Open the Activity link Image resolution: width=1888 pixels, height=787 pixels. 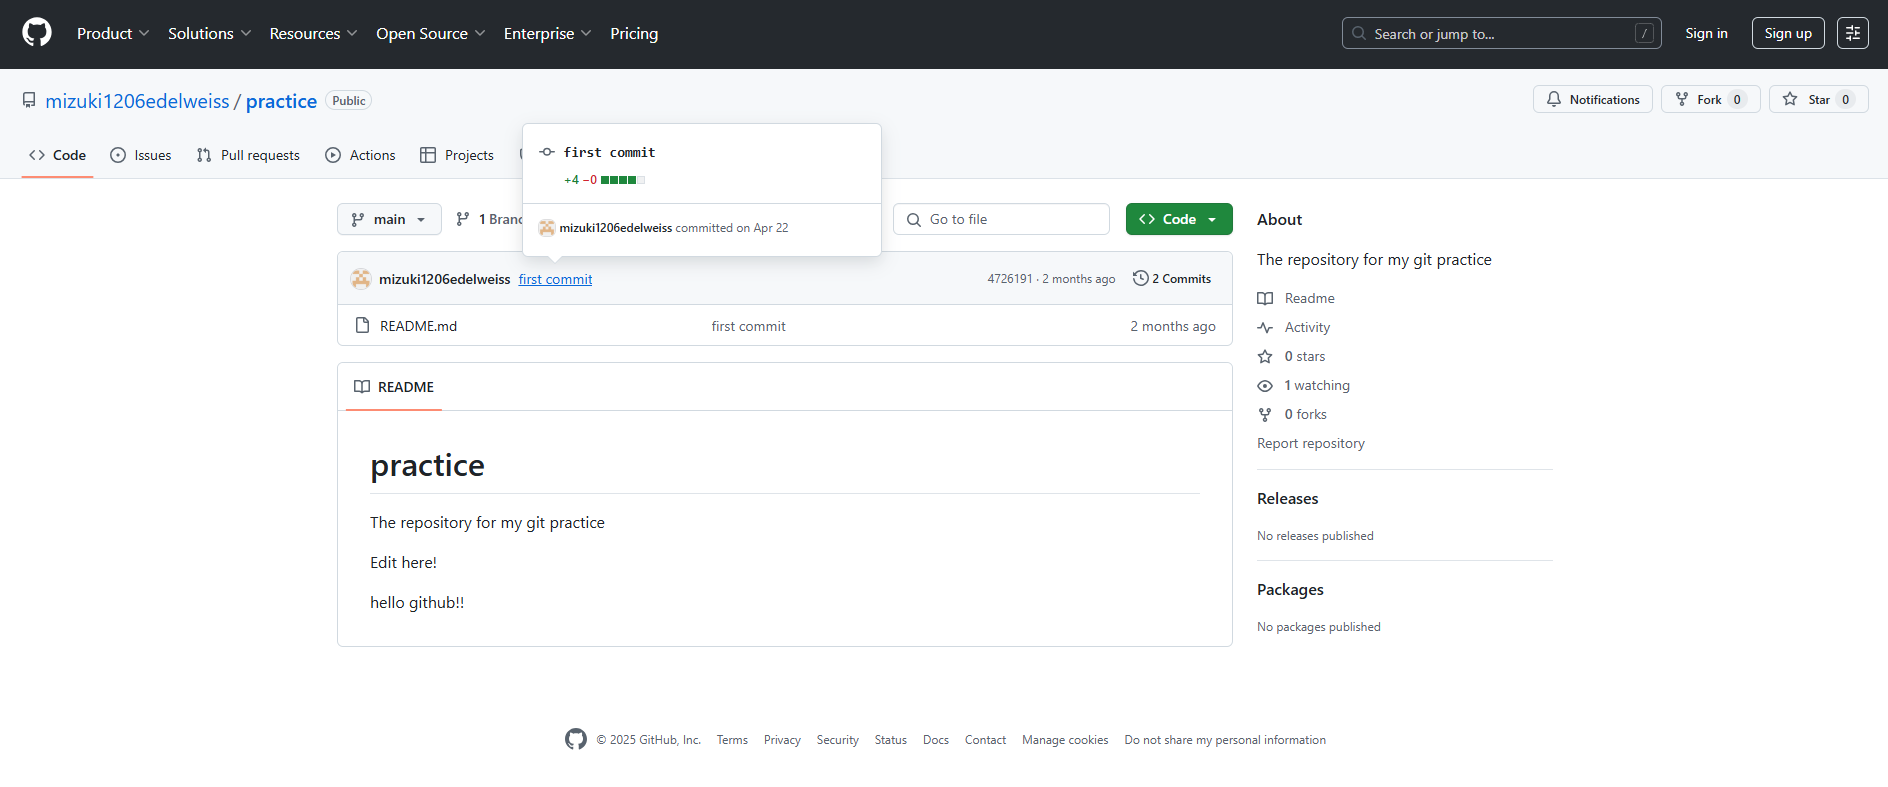pyautogui.click(x=1307, y=327)
